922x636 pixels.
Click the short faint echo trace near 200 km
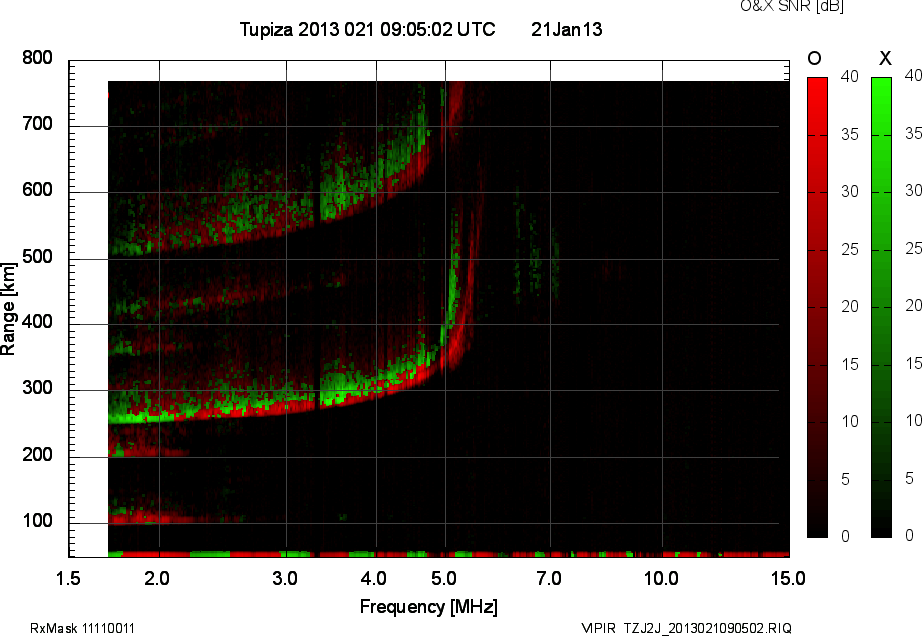(149, 451)
